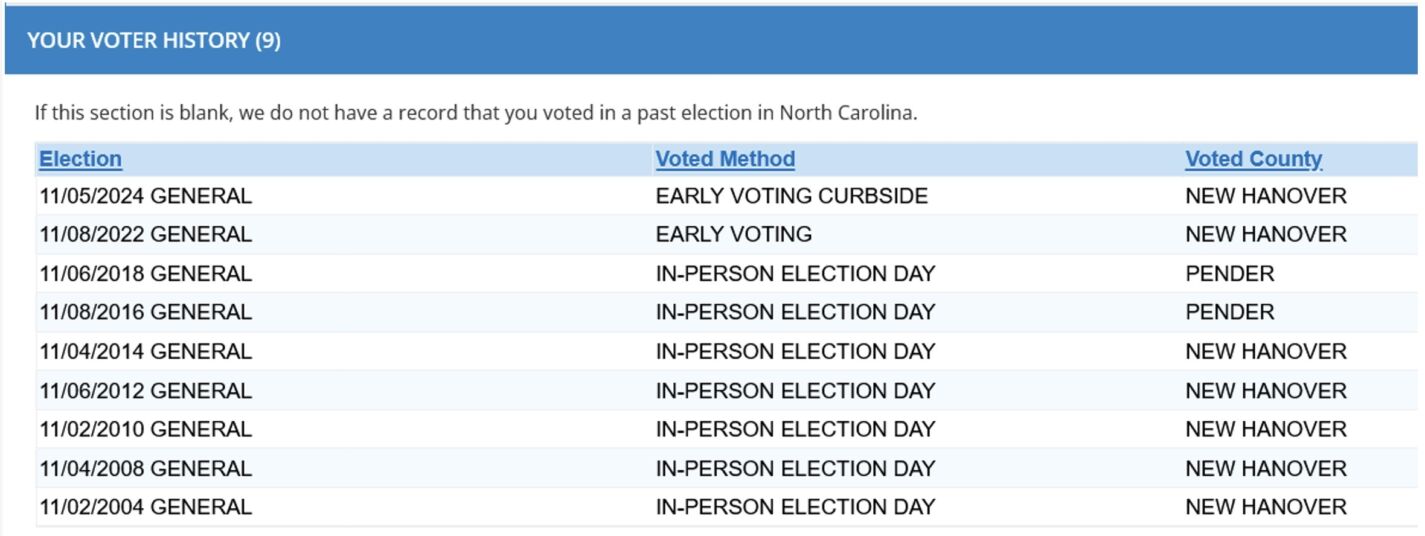Viewport: 1425px width, 536px height.
Task: Sort by the Voted Method column header
Action: click(725, 159)
